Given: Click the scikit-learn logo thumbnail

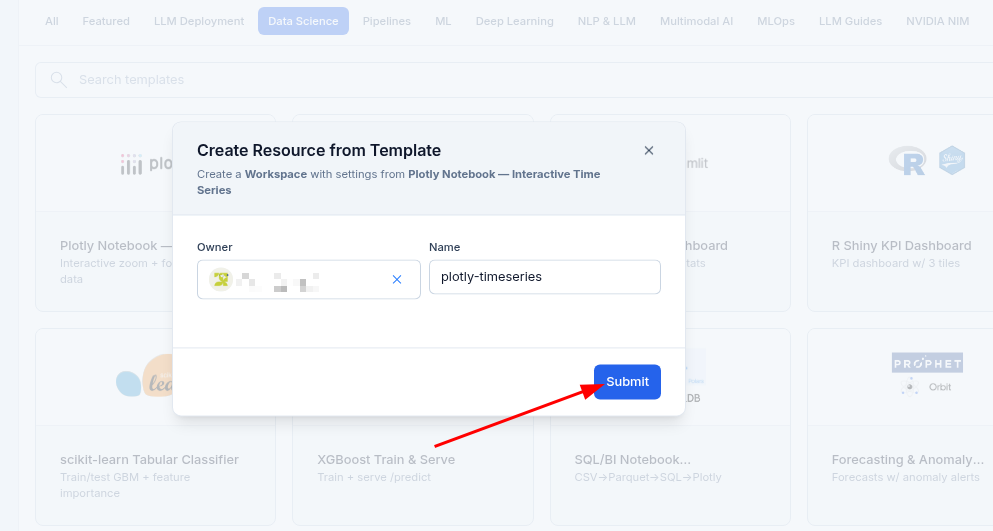Looking at the screenshot, I should (144, 378).
